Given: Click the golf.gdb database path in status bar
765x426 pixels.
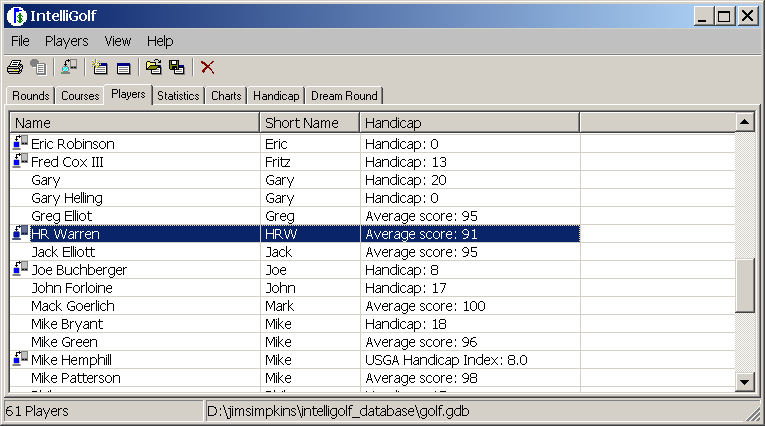Looking at the screenshot, I should pos(338,411).
